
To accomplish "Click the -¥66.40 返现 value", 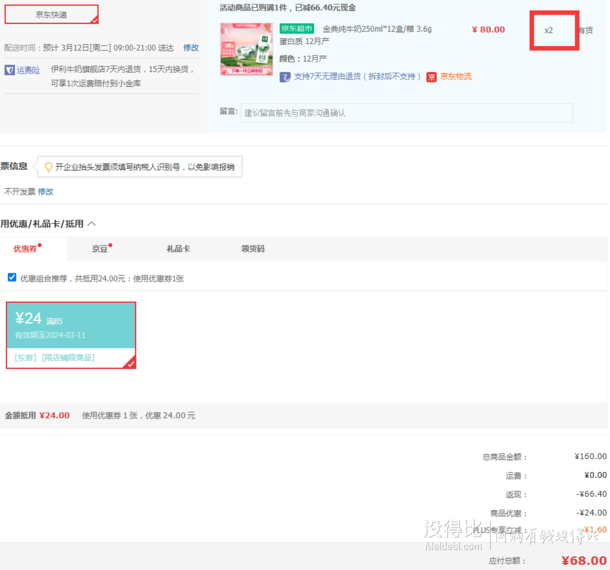I will coord(591,494).
